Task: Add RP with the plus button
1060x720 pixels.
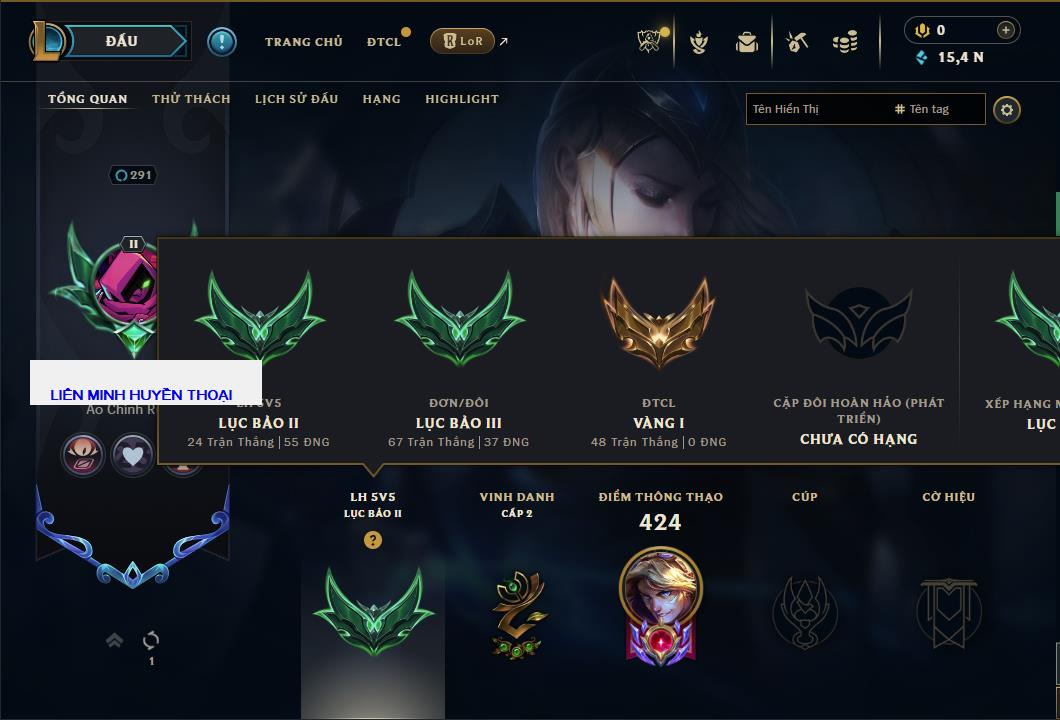Action: click(x=1006, y=30)
